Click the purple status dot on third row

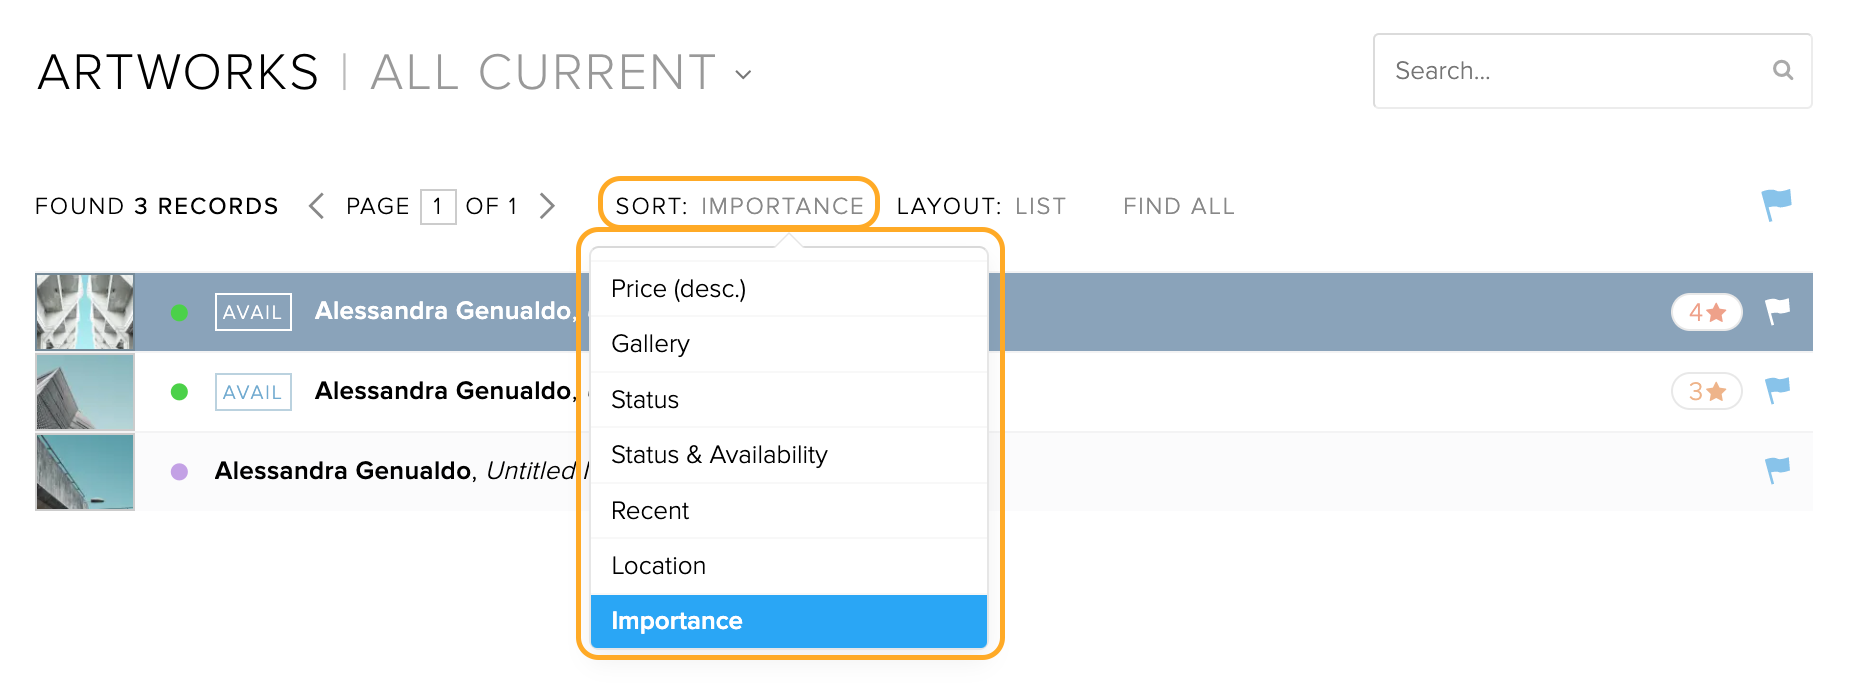click(x=179, y=472)
